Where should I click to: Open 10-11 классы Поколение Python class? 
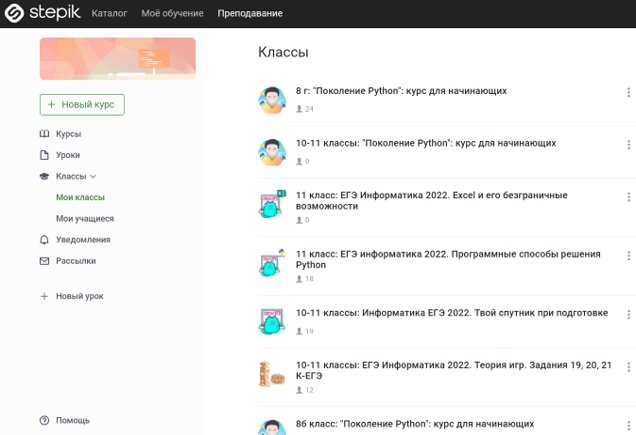[x=426, y=143]
